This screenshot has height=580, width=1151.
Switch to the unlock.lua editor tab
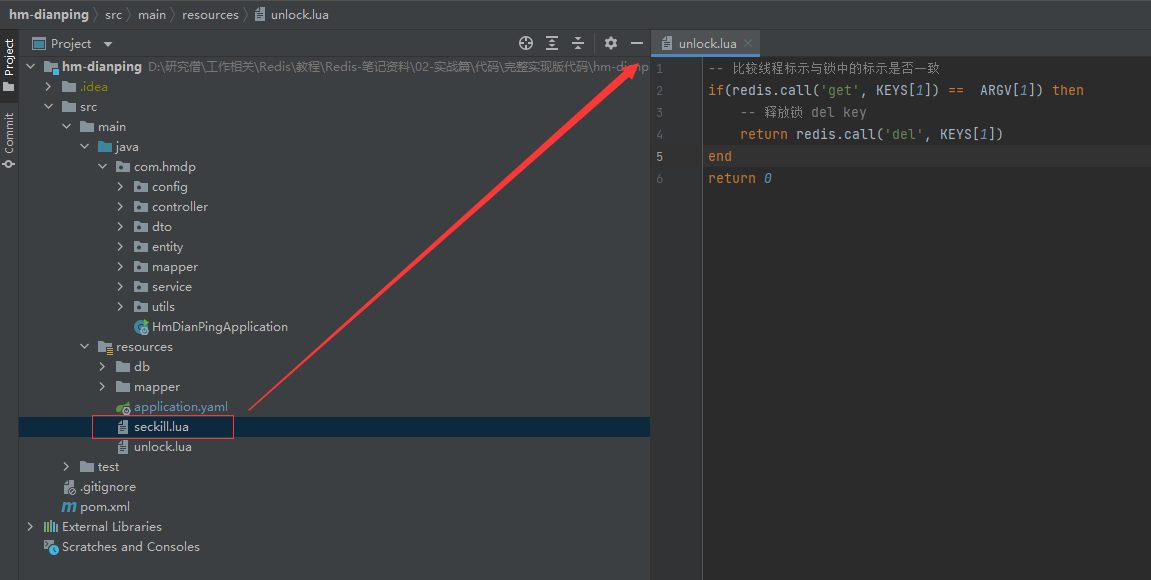(706, 44)
